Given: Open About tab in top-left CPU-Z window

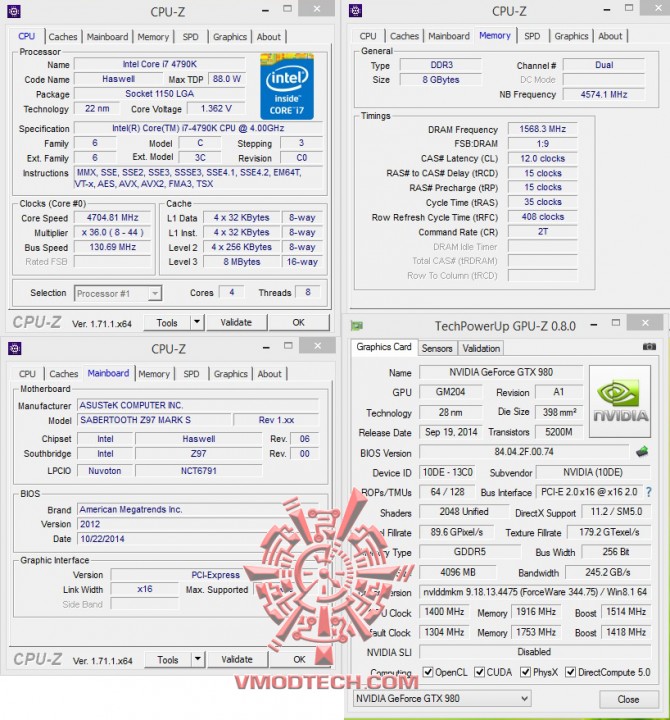Looking at the screenshot, I should pos(269,37).
